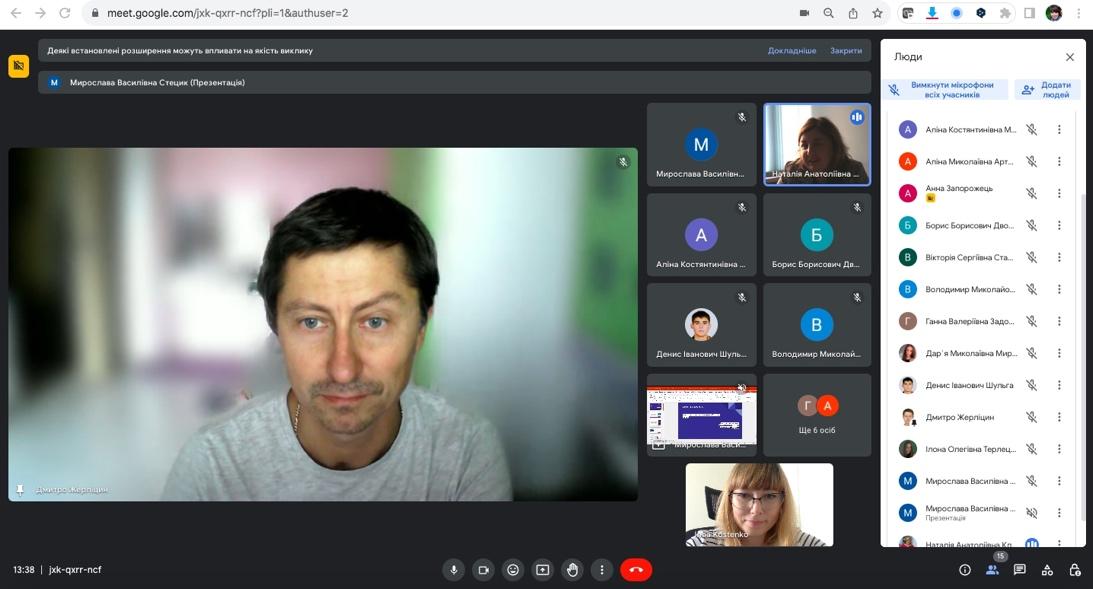Mute Вікторія Сергіївна in people list
1093x589 pixels.
(x=1032, y=257)
